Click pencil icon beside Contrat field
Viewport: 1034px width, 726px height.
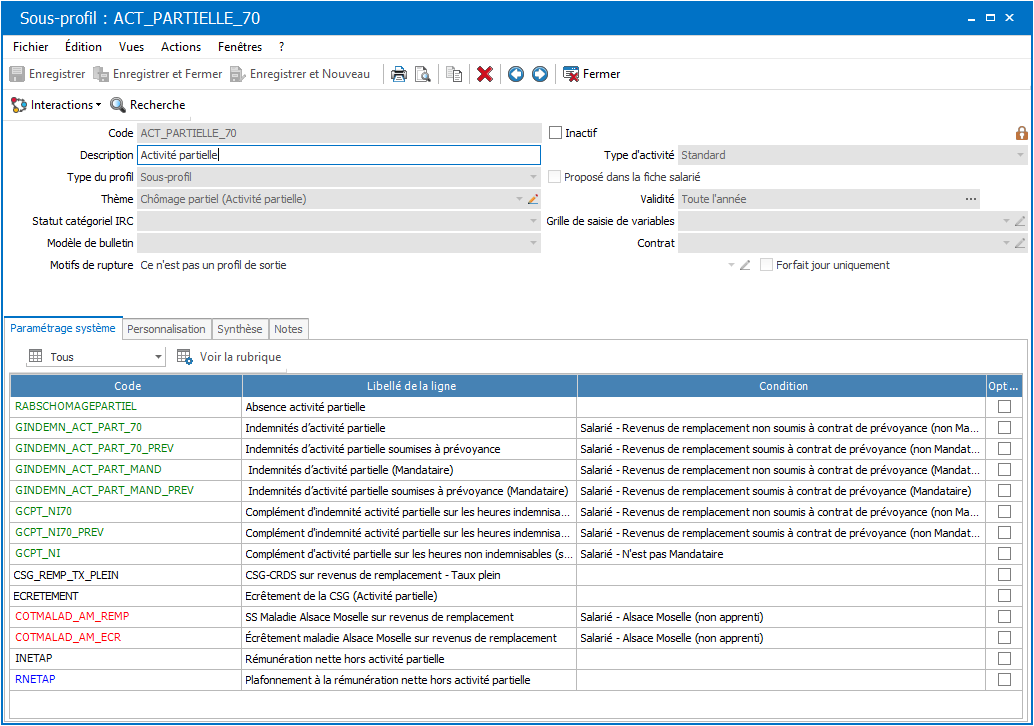click(x=1020, y=243)
